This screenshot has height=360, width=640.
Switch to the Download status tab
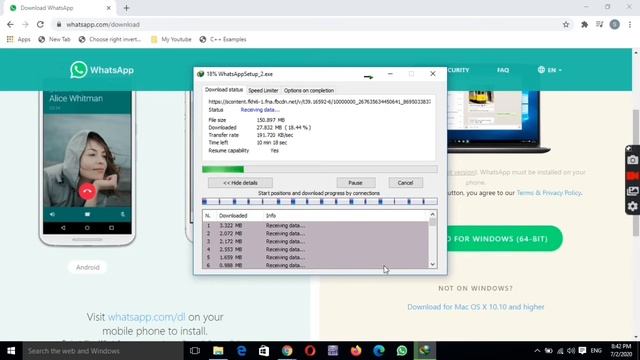point(224,90)
